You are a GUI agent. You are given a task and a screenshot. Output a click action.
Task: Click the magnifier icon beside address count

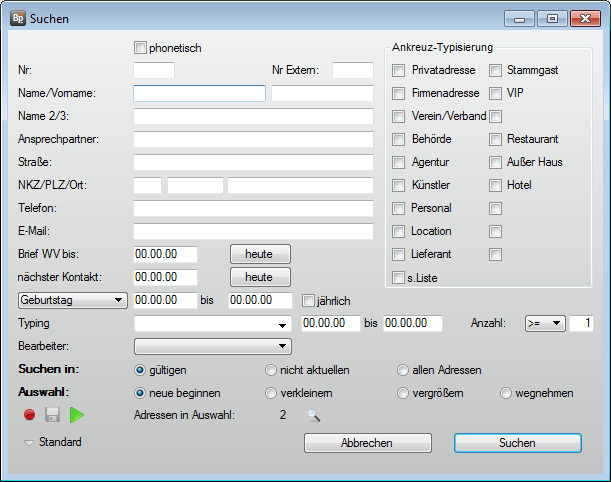(314, 415)
